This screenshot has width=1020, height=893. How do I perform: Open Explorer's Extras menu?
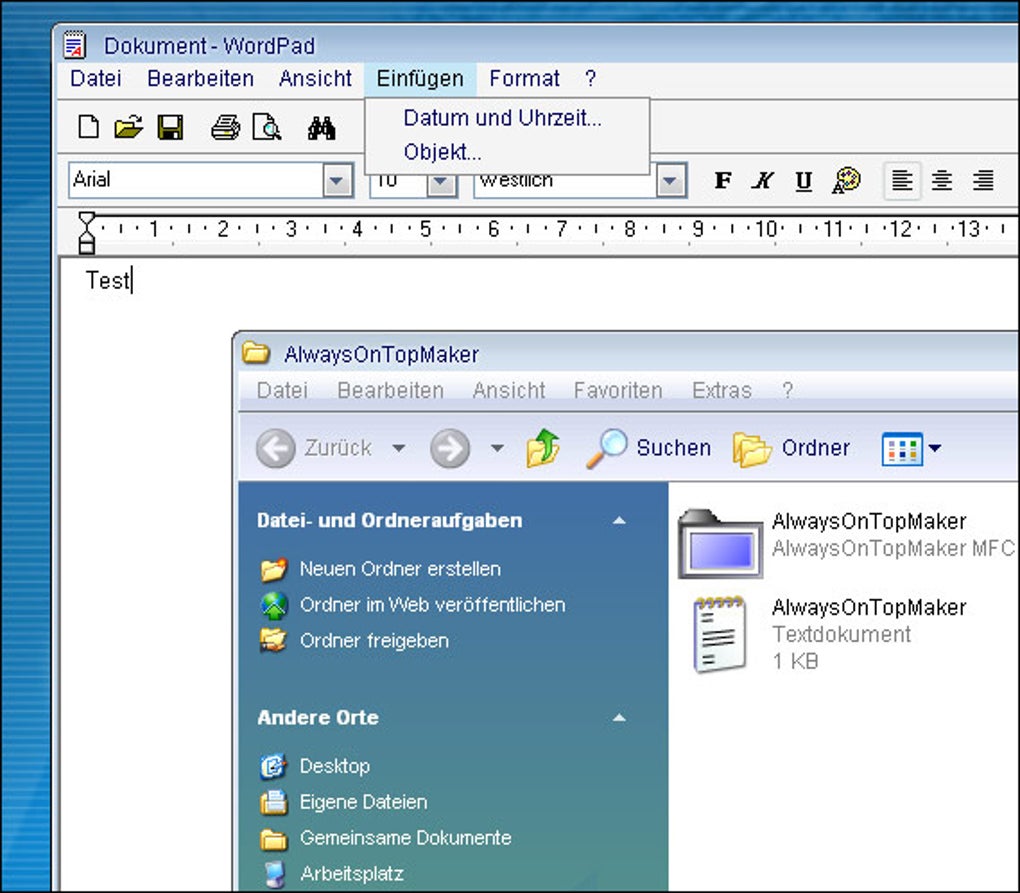click(x=721, y=390)
